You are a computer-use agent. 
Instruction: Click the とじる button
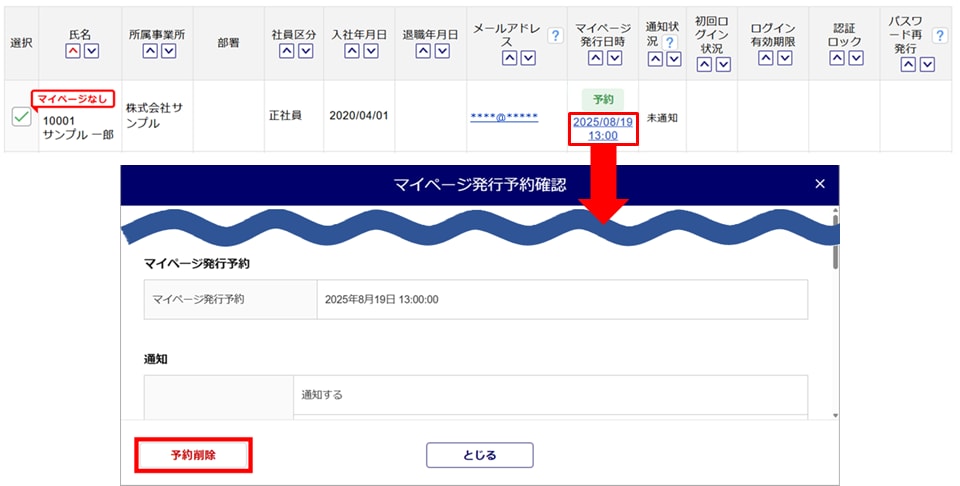479,455
